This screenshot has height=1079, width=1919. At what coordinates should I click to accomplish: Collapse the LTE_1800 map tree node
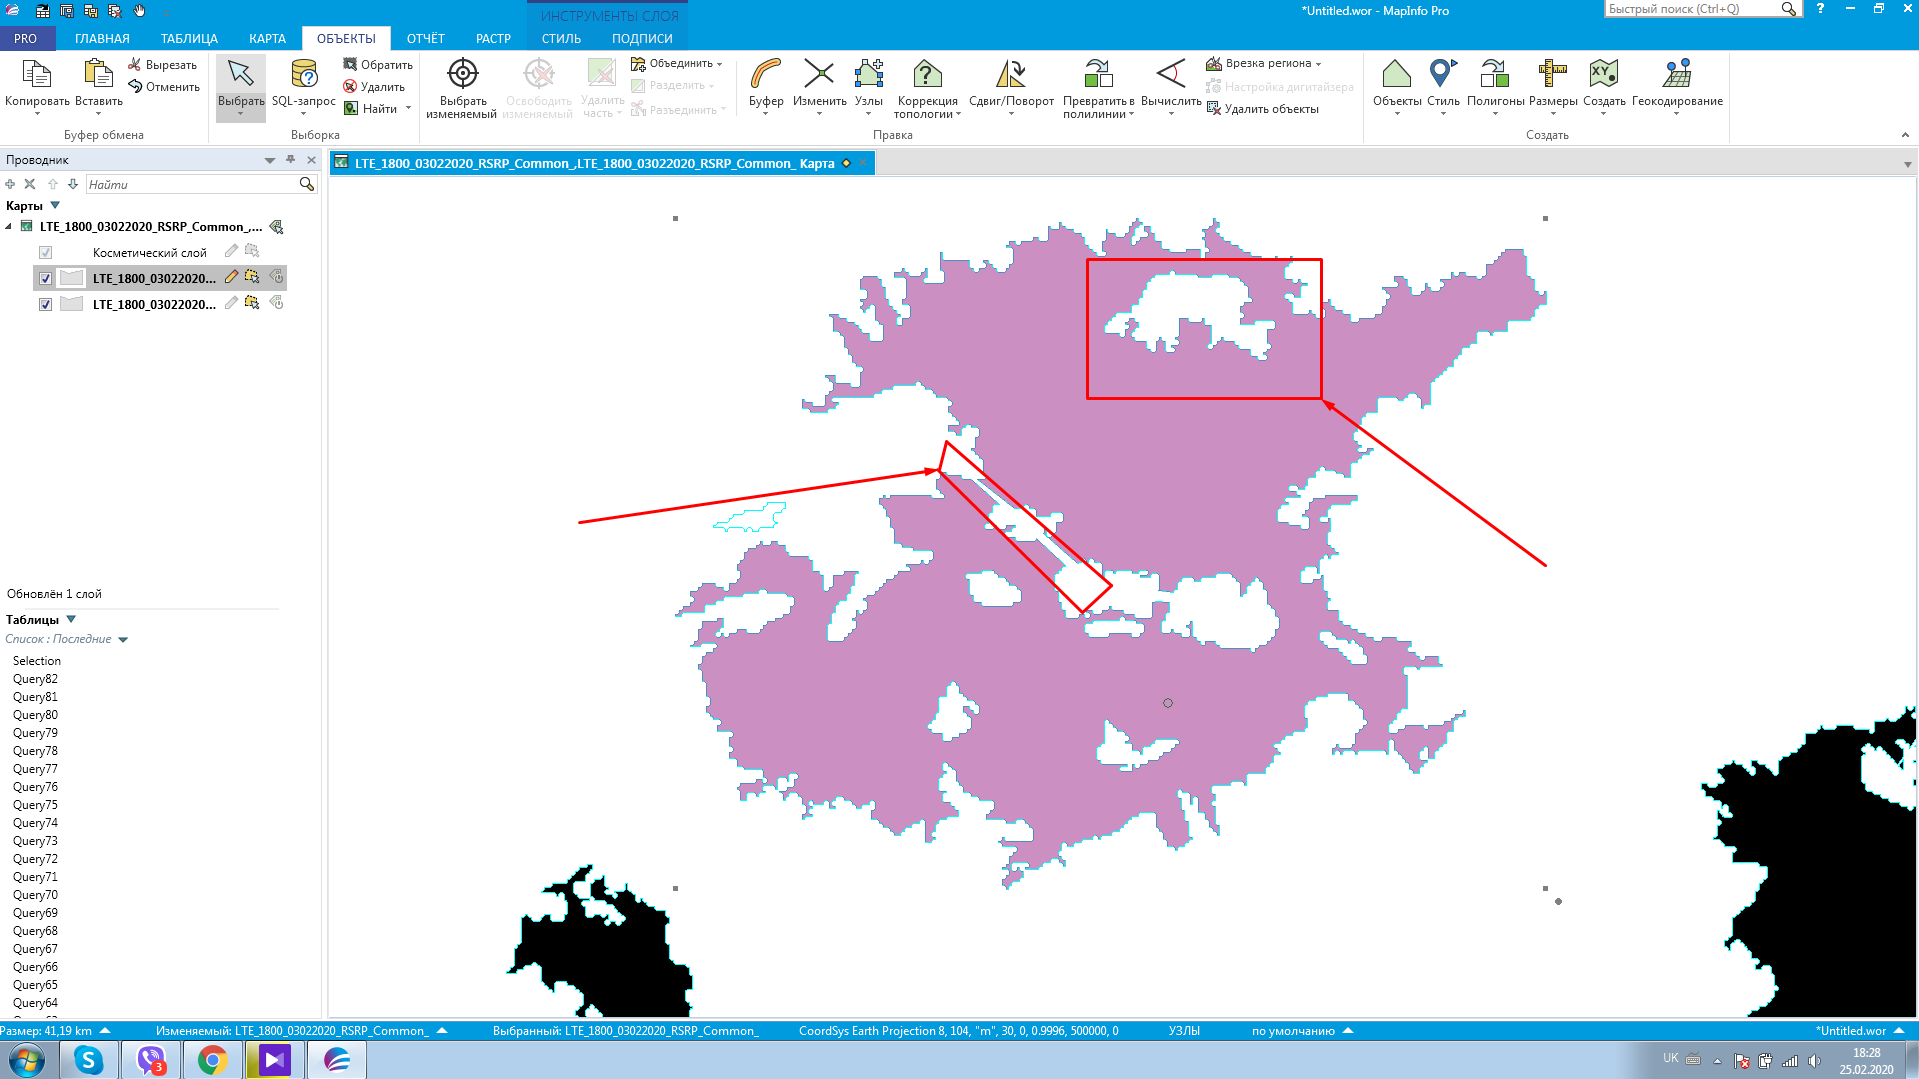(x=9, y=227)
